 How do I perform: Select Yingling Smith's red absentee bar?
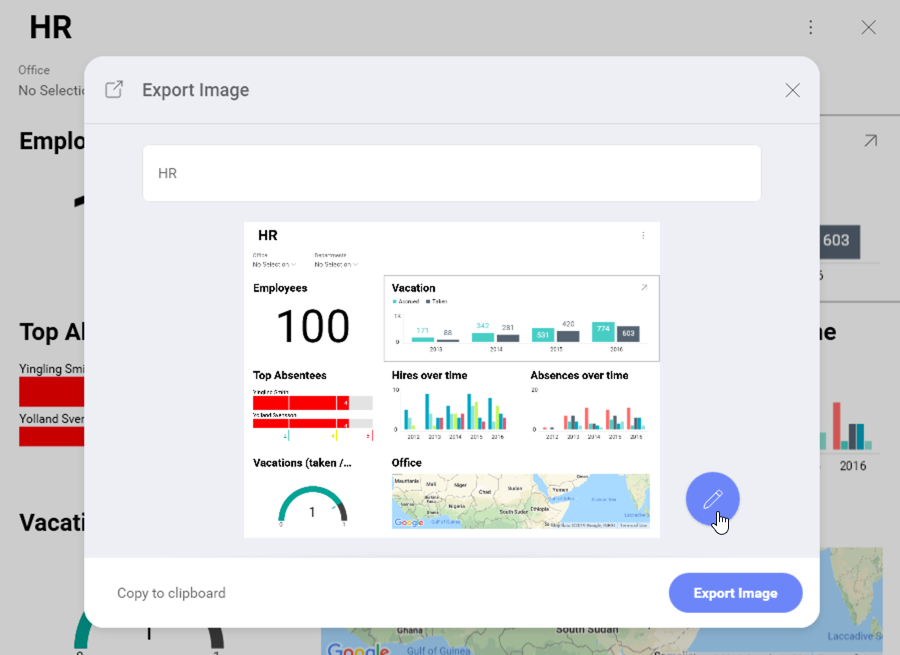(51, 390)
